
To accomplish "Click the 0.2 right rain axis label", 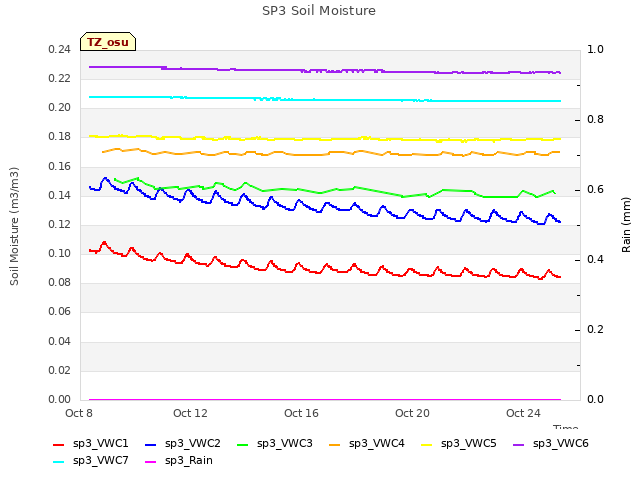I will coord(595,329).
